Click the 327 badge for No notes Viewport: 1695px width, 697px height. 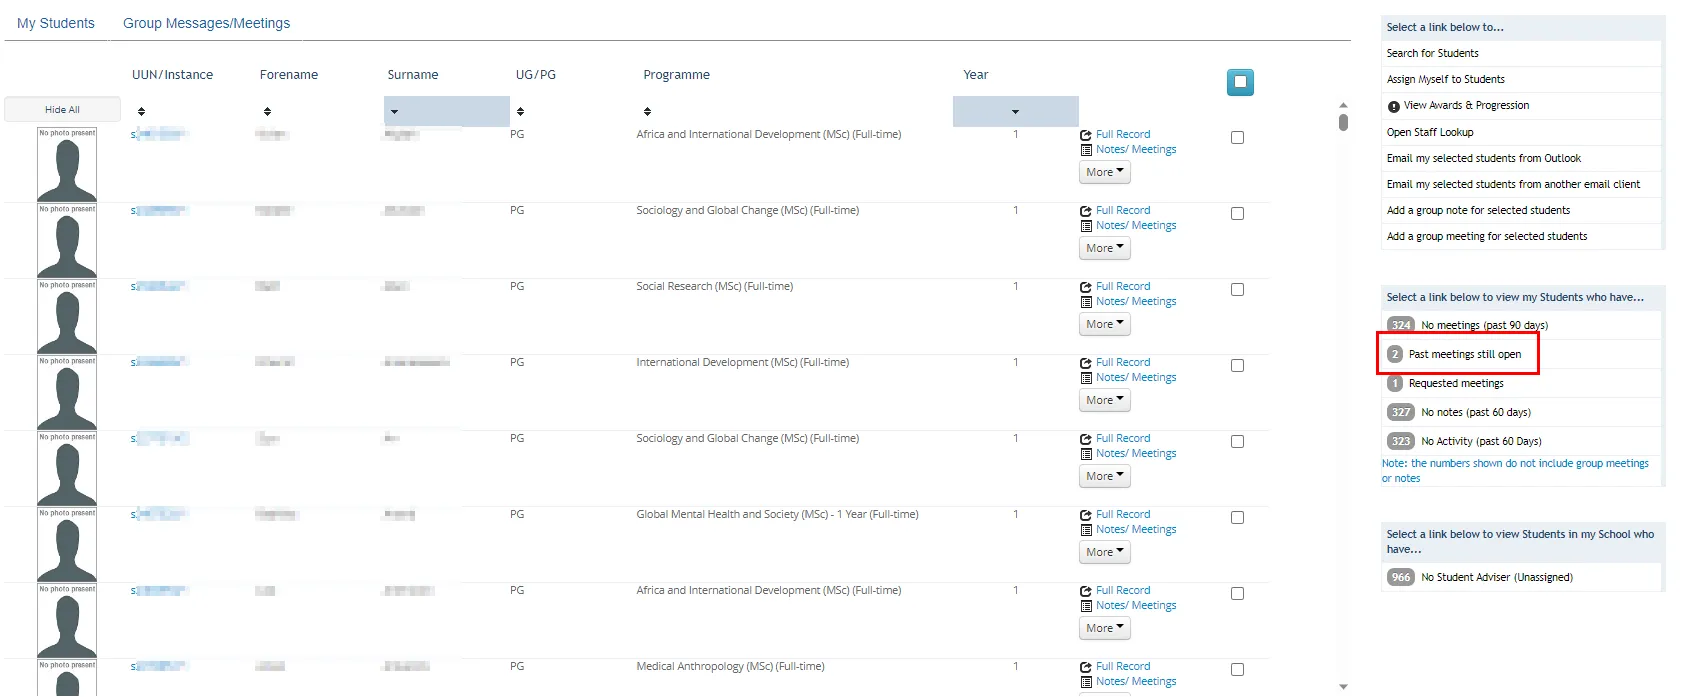pos(1401,412)
